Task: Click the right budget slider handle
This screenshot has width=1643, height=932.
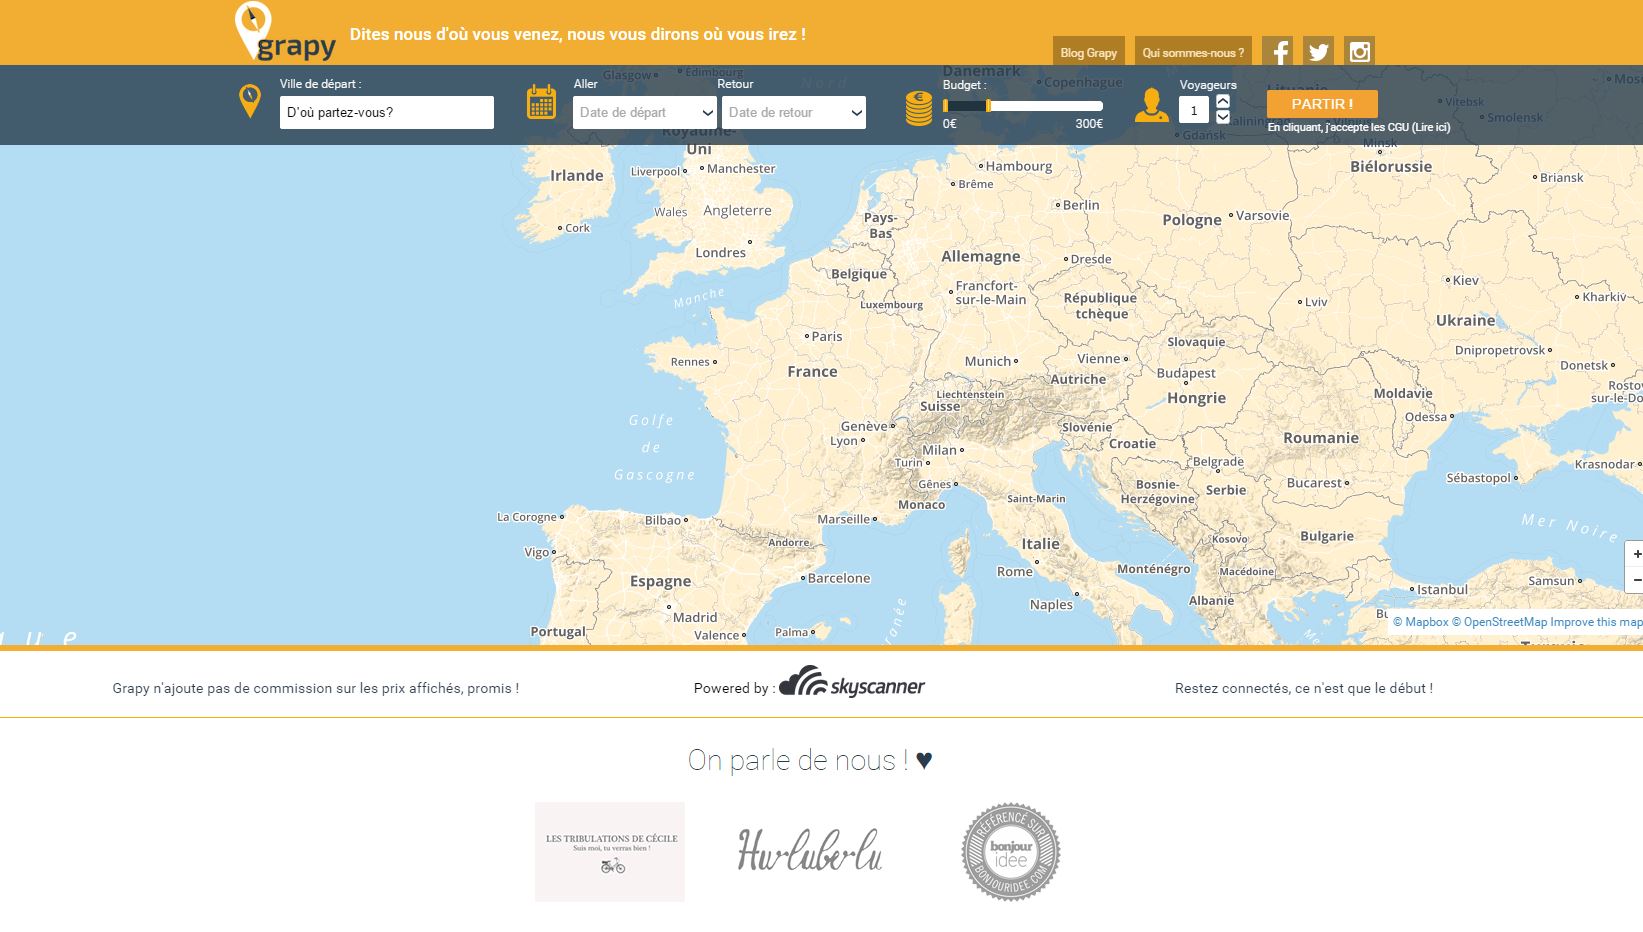Action: (988, 106)
